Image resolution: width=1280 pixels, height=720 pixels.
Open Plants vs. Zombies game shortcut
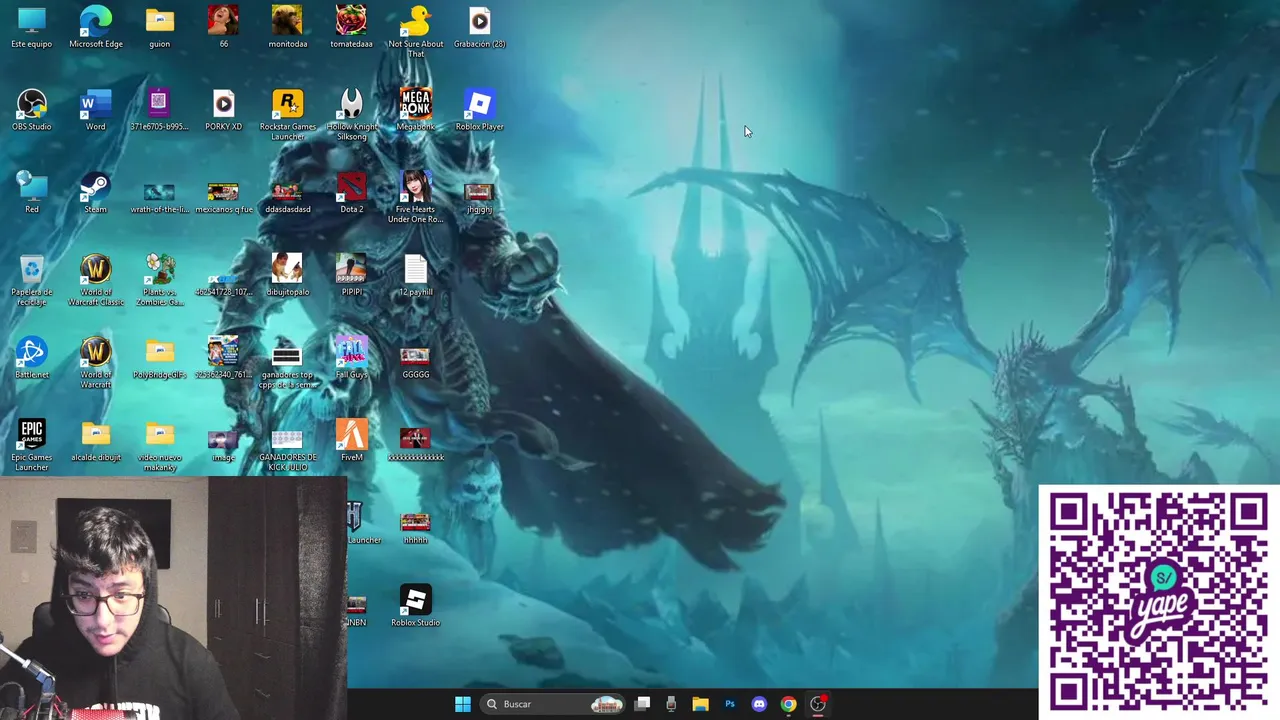point(159,280)
